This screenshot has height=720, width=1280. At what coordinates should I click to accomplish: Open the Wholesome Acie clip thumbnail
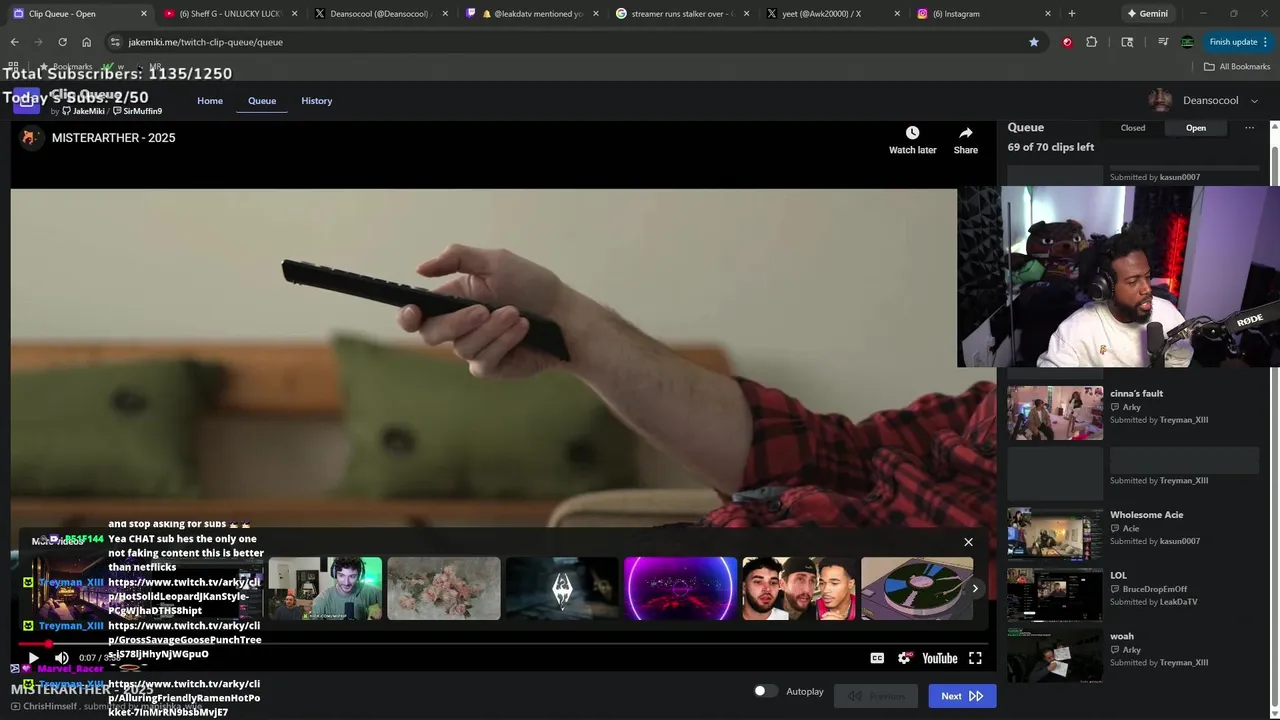point(1055,534)
